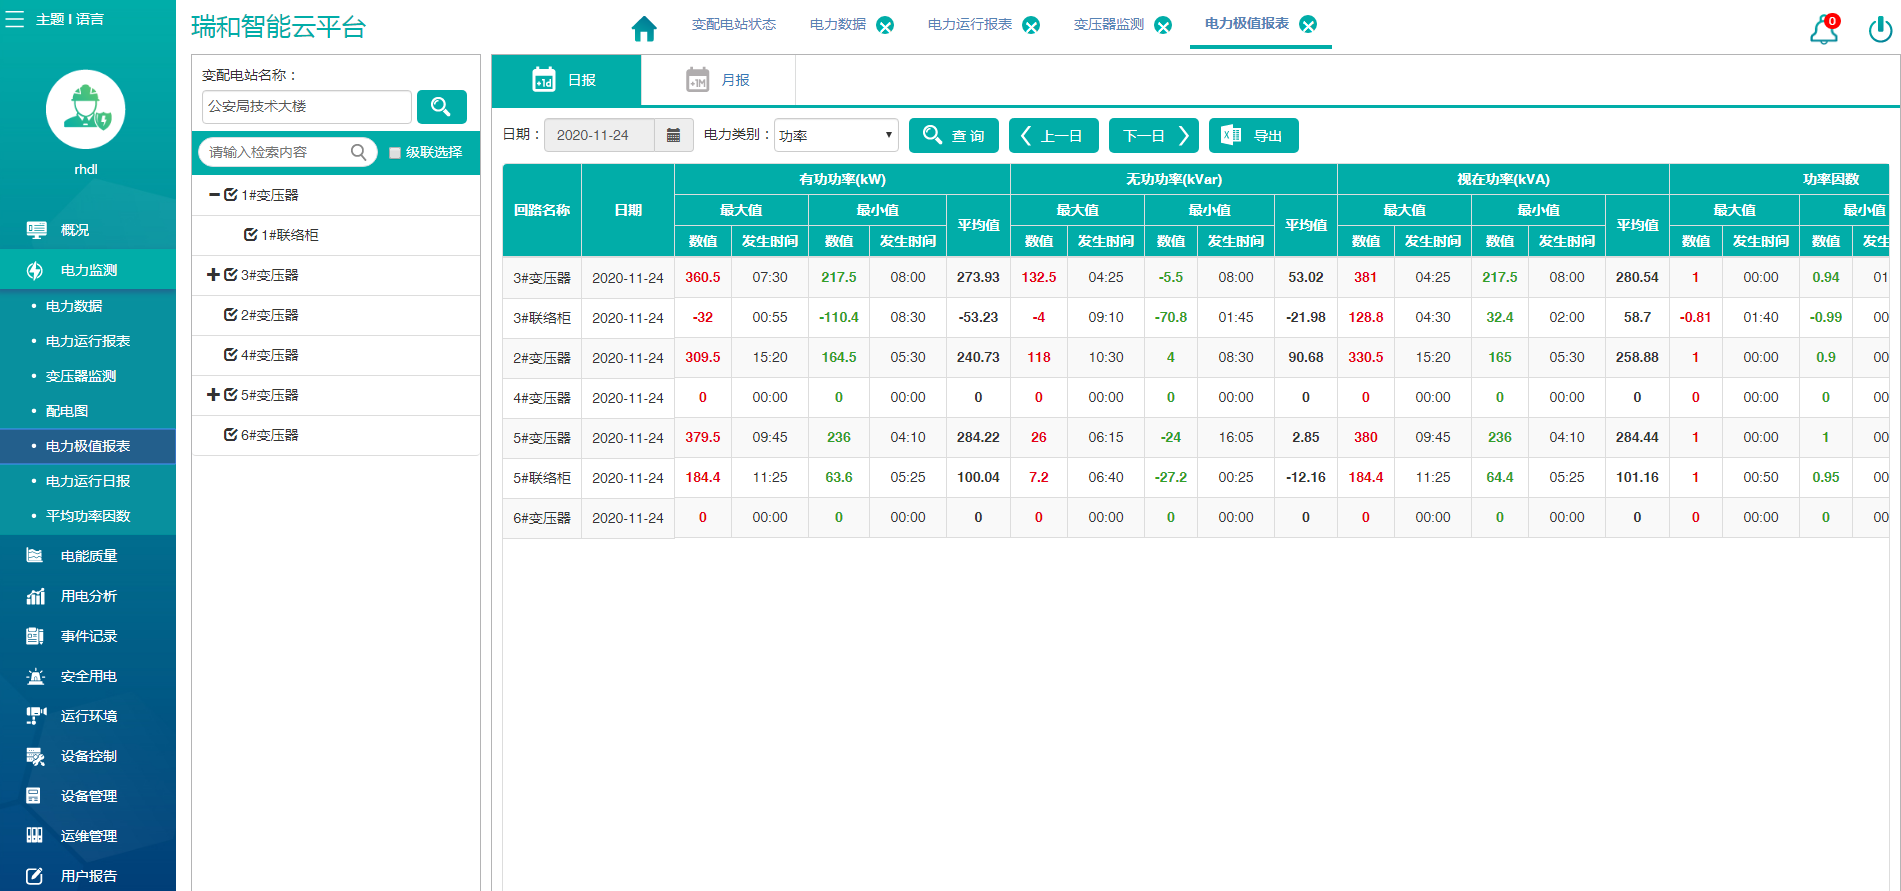
Task: Click the tree search input field
Action: click(x=277, y=152)
